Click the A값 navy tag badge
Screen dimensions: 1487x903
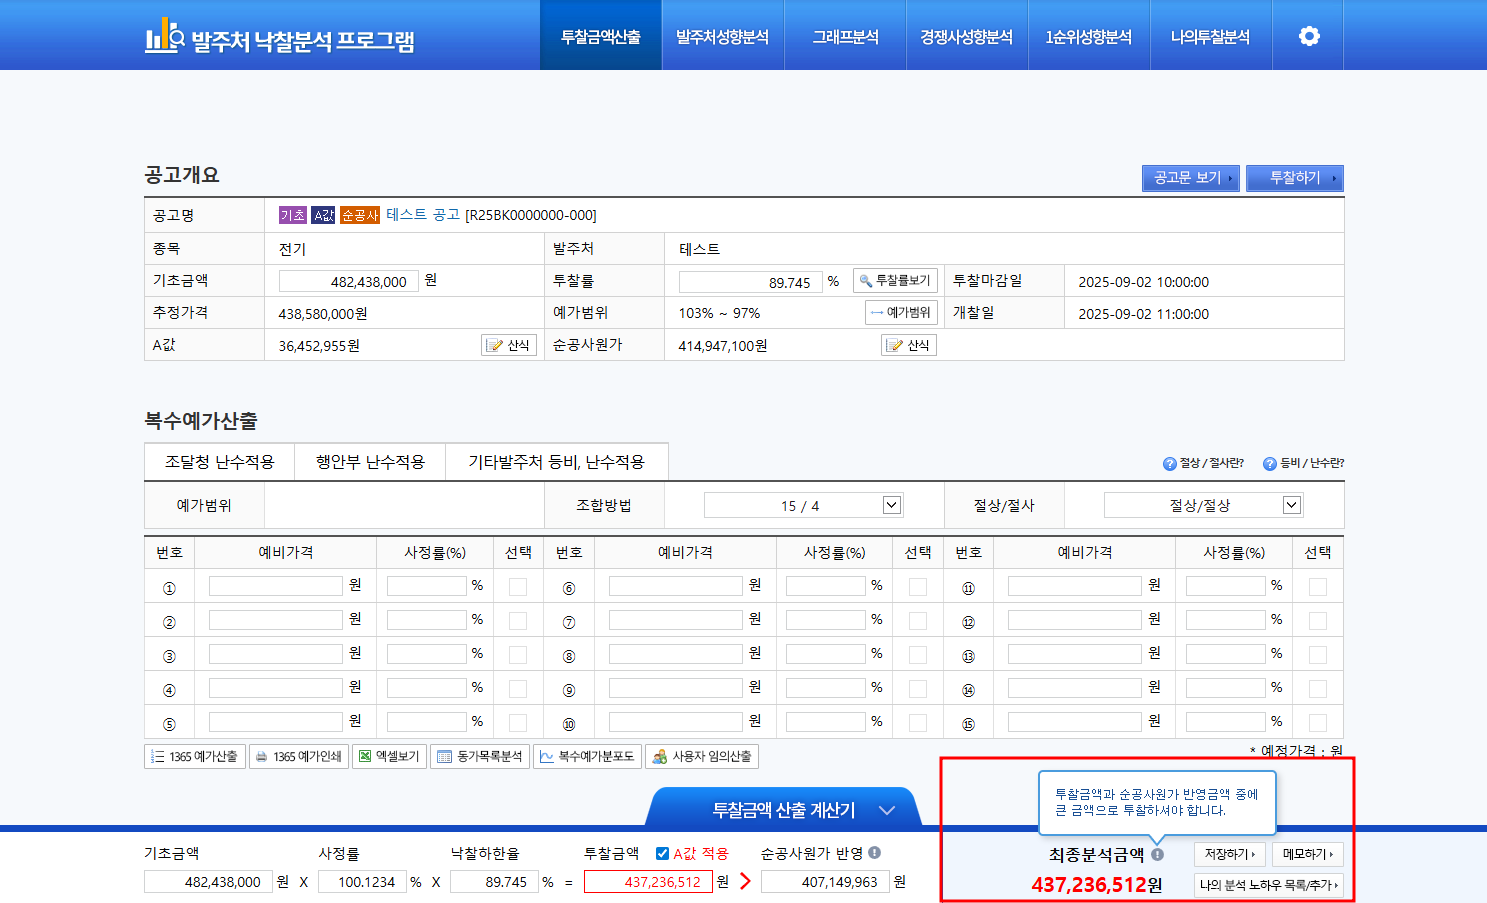pos(323,215)
